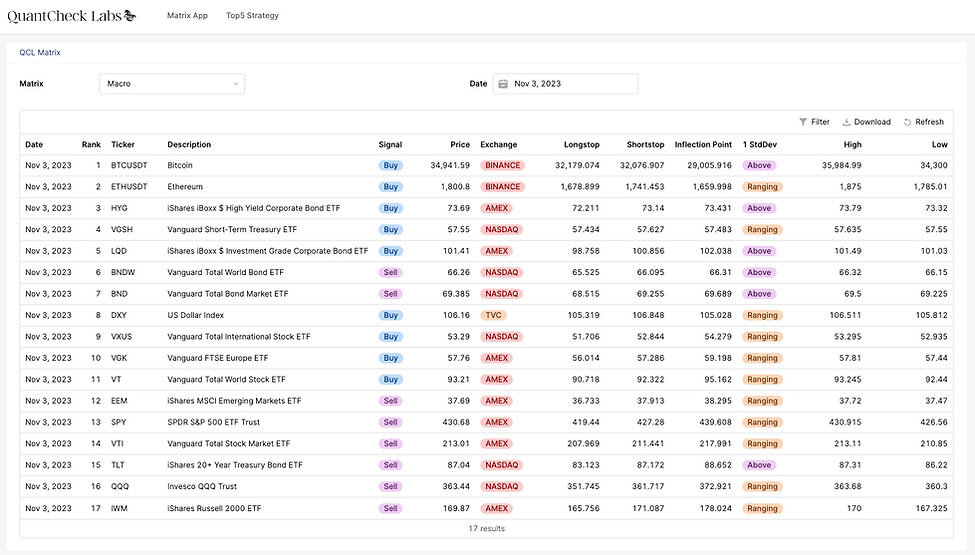Click the Price column header
The height and width of the screenshot is (555, 975).
coord(460,144)
